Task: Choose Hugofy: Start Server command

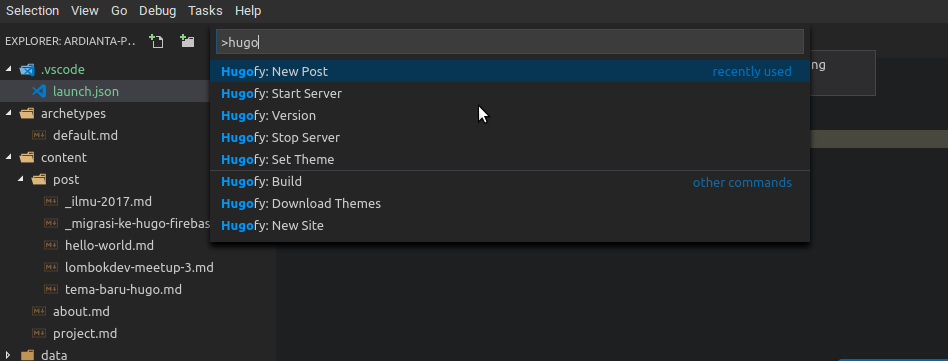Action: tap(510, 94)
